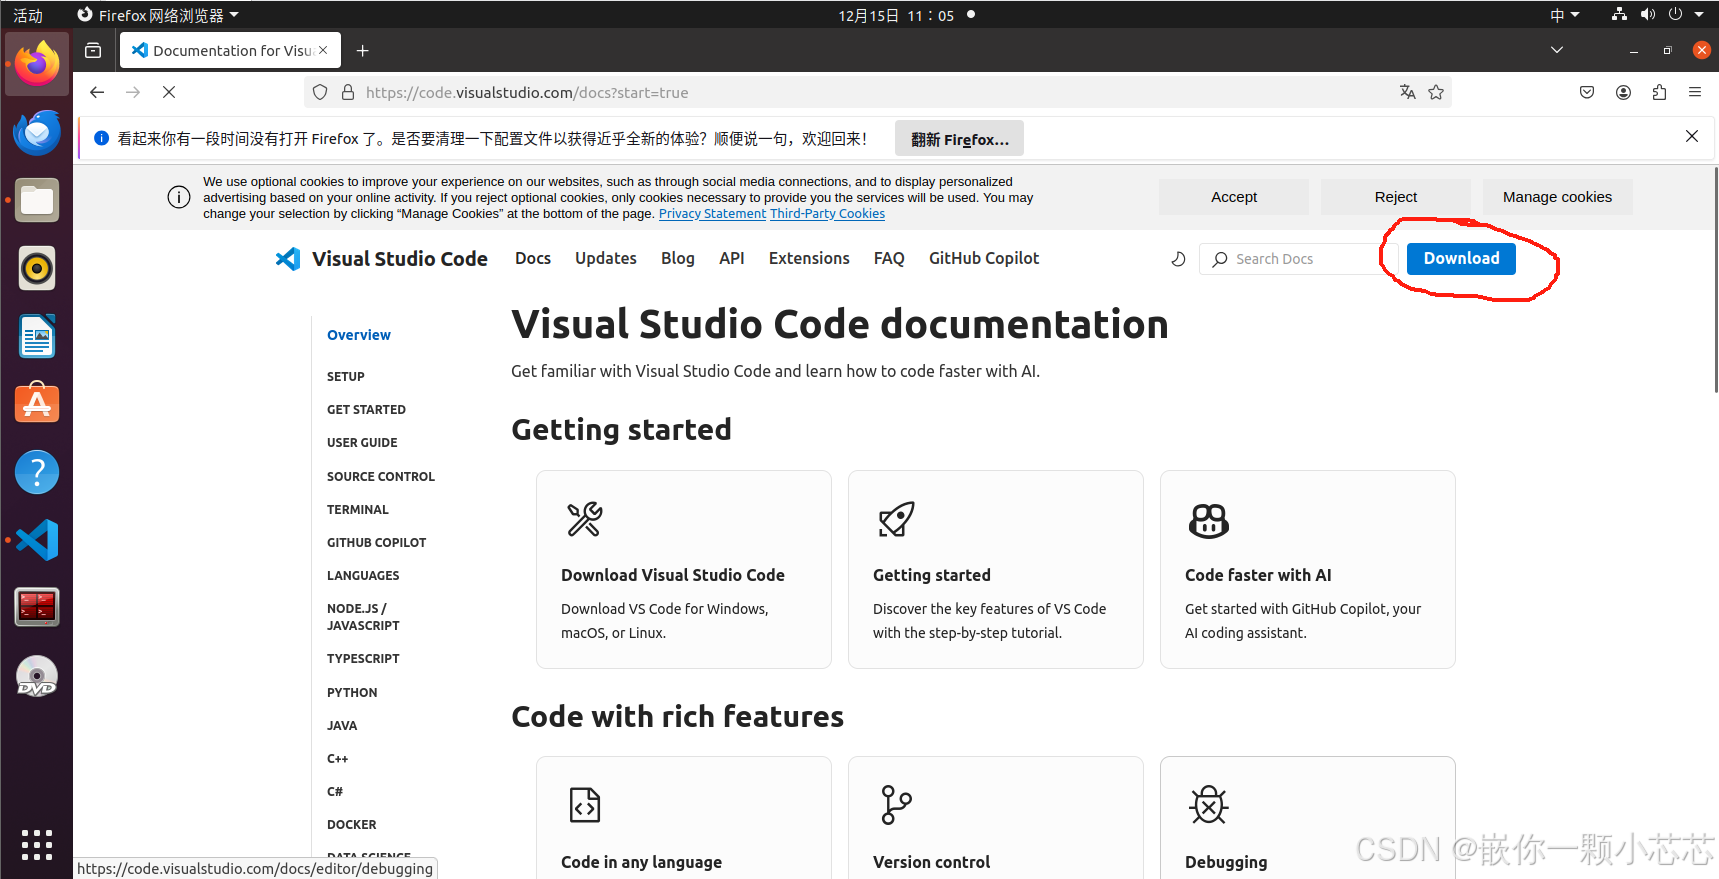This screenshot has height=879, width=1719.
Task: Go back with the browser back arrow
Action: (97, 92)
